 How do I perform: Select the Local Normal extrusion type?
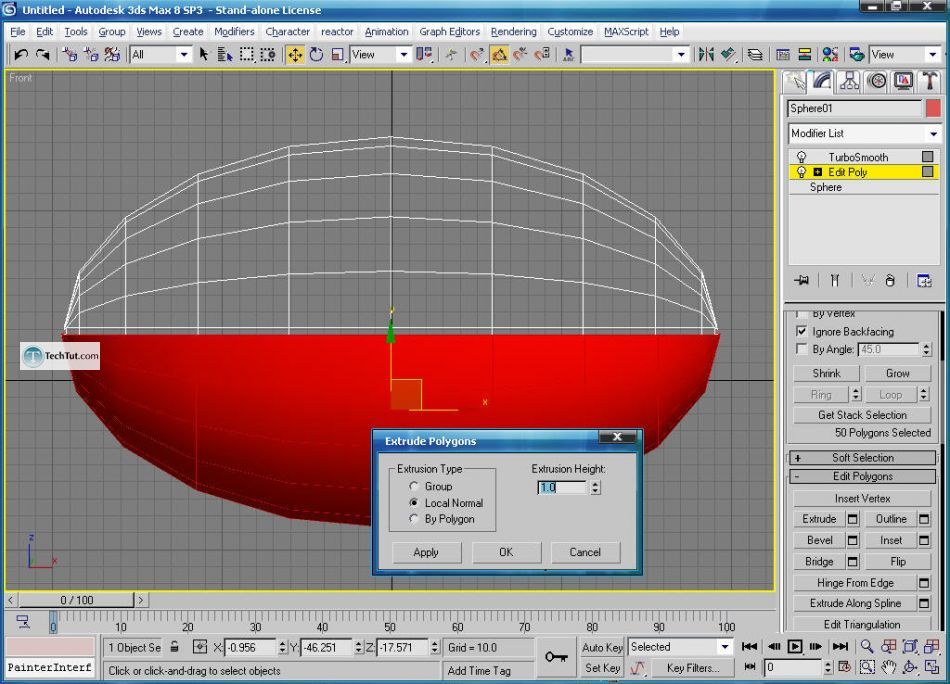414,503
